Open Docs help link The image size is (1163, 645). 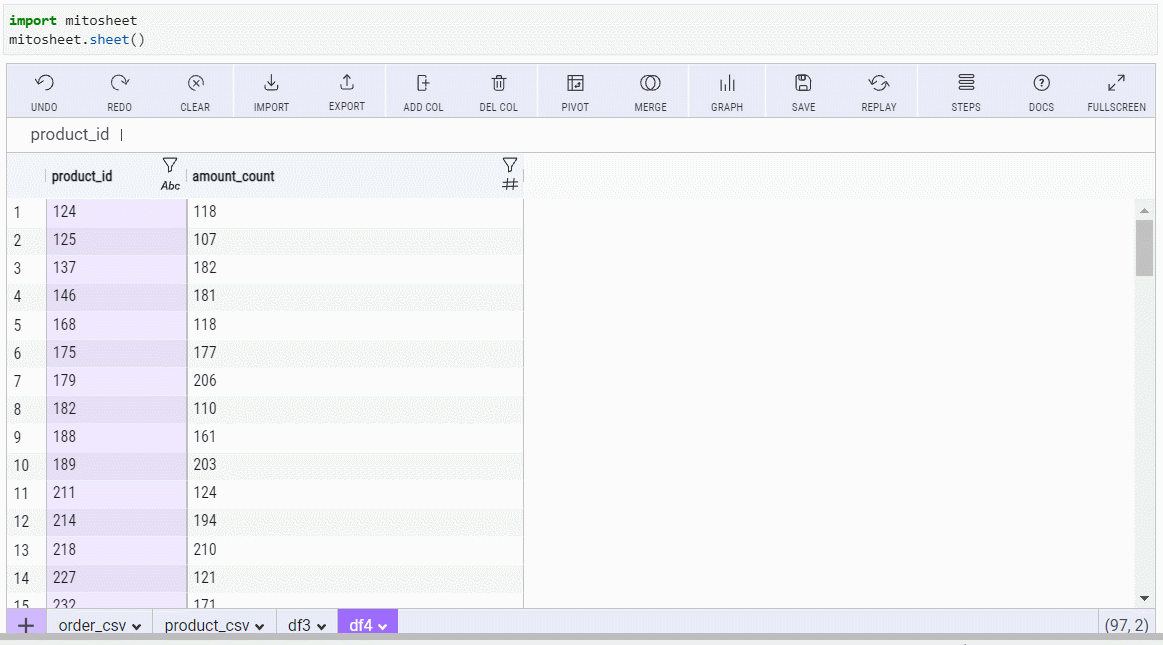point(1041,84)
